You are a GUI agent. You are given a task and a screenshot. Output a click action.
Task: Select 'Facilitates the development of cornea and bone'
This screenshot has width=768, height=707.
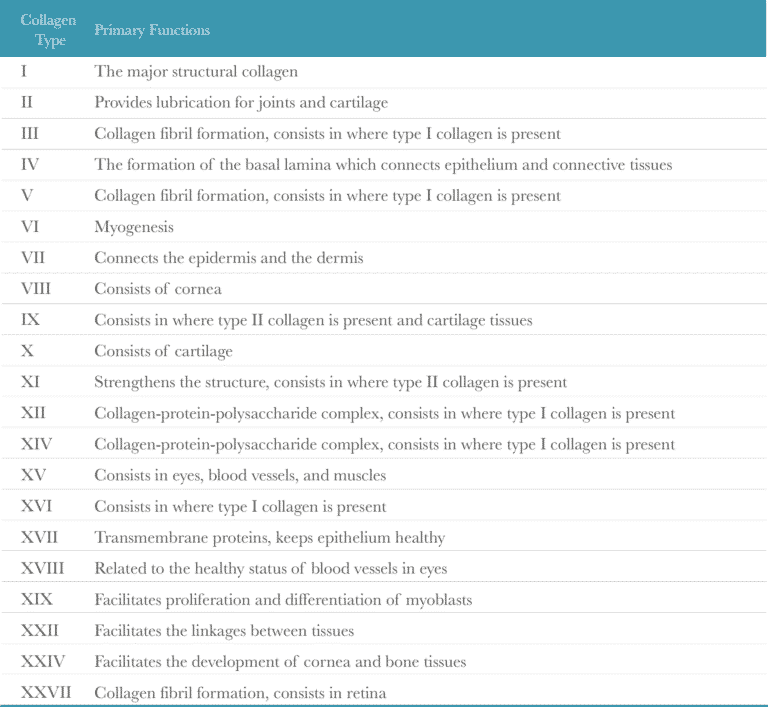tap(258, 661)
